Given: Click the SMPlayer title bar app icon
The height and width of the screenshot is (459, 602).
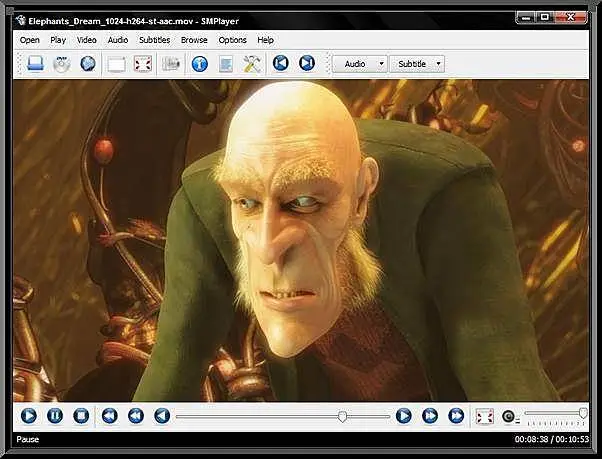Looking at the screenshot, I should [20, 21].
